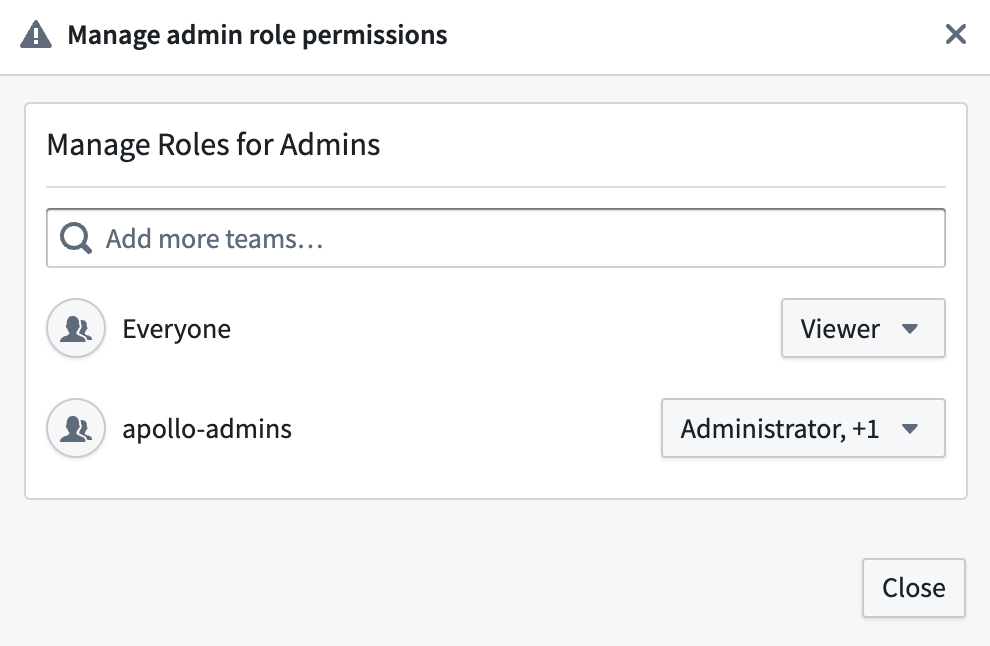The height and width of the screenshot is (646, 990).
Task: Open the Viewer role dropdown for Everyone
Action: 863,328
